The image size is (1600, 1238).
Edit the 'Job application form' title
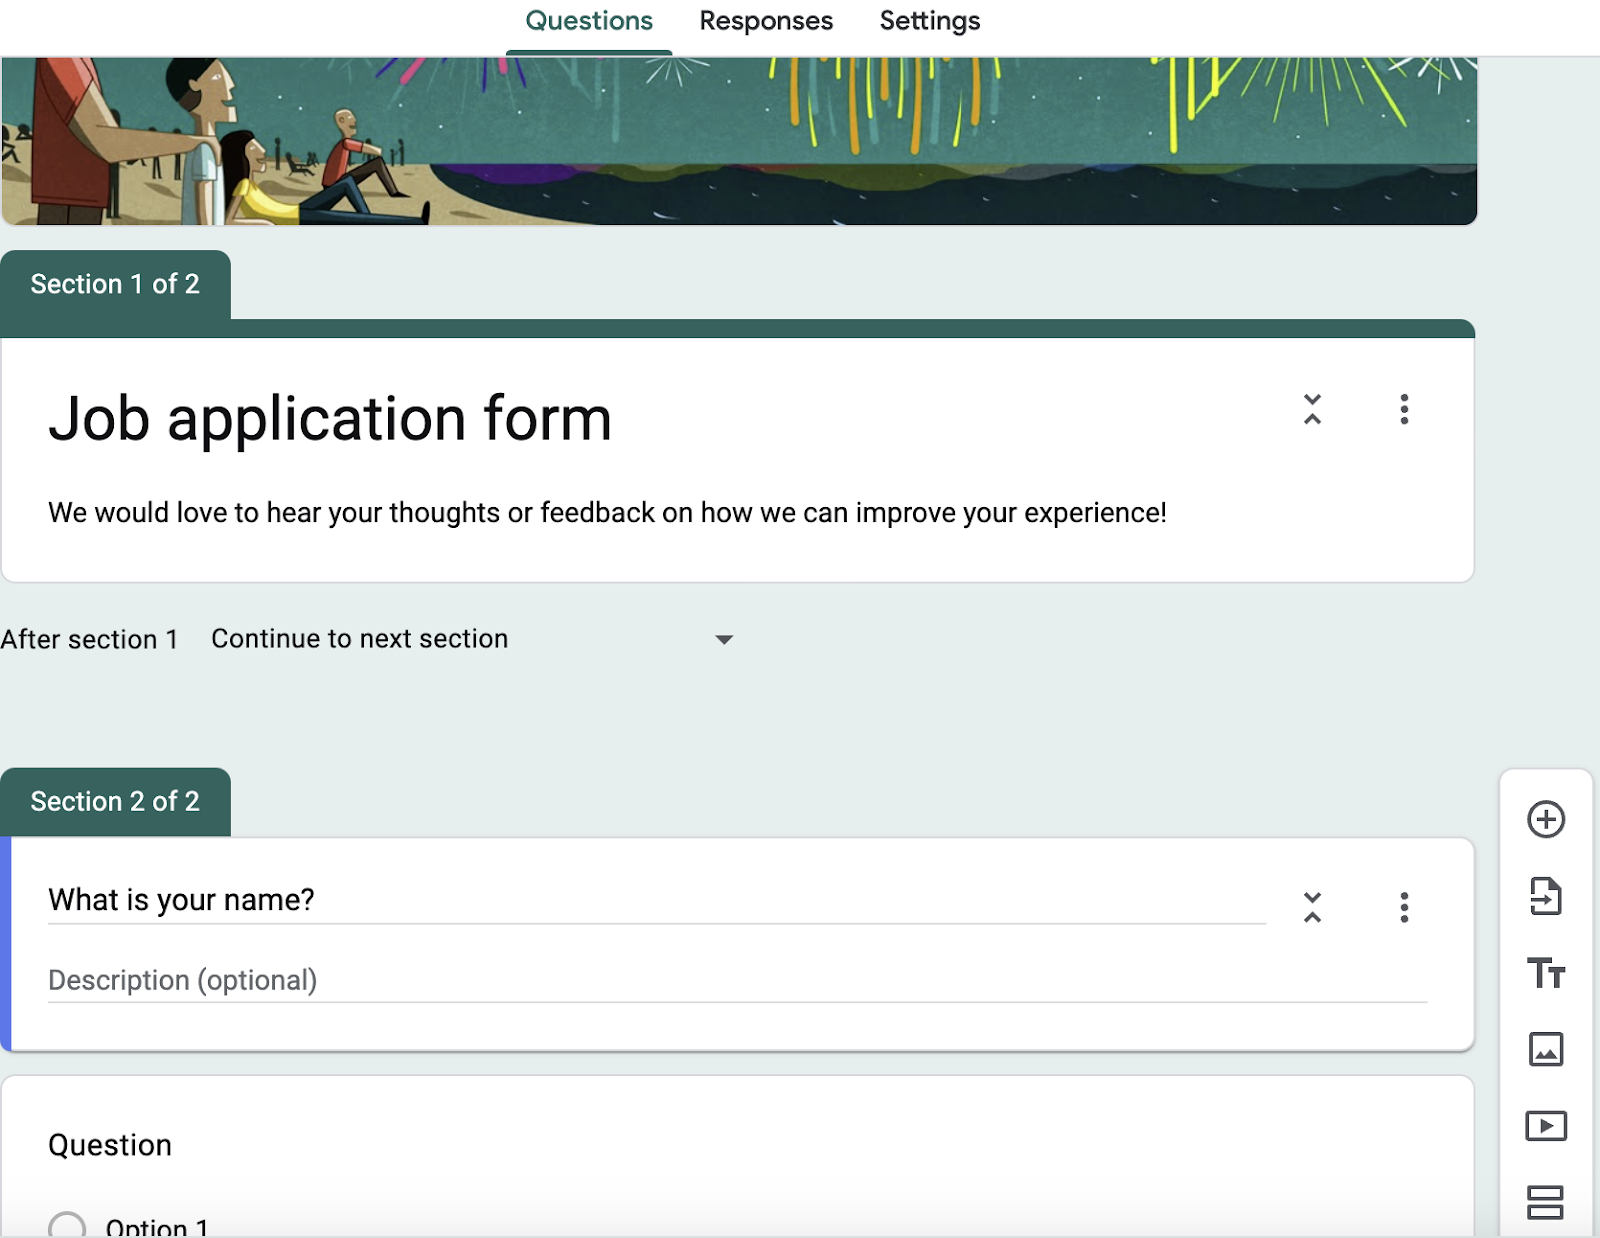click(x=330, y=418)
